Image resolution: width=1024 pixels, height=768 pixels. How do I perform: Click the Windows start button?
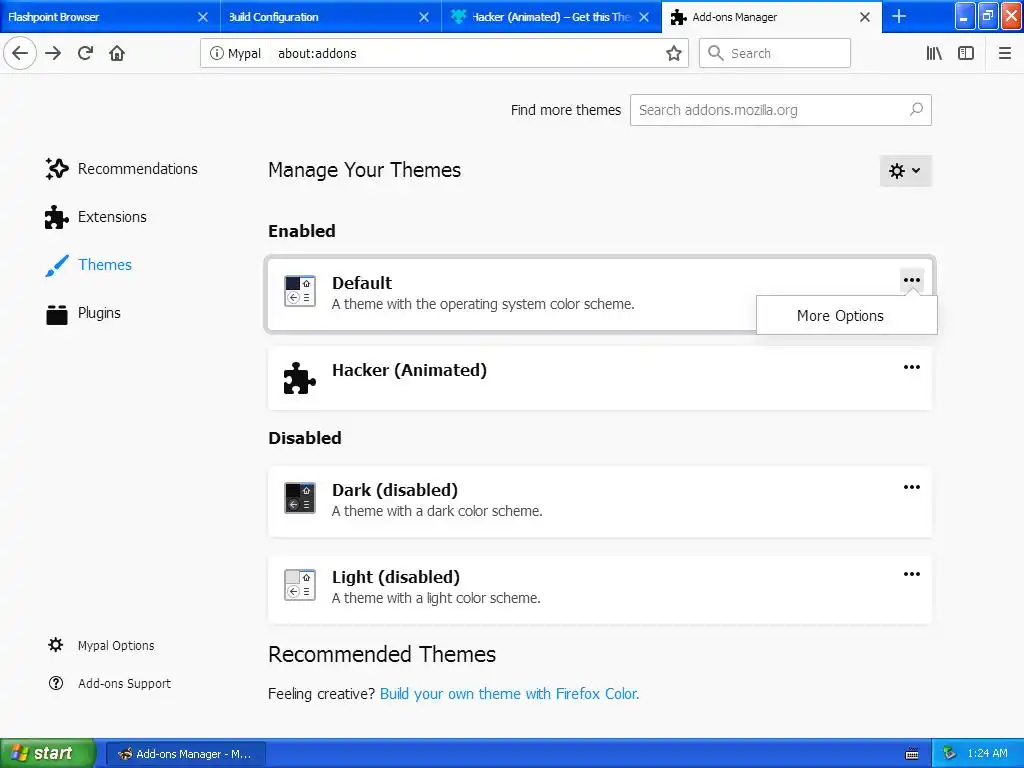pyautogui.click(x=47, y=753)
